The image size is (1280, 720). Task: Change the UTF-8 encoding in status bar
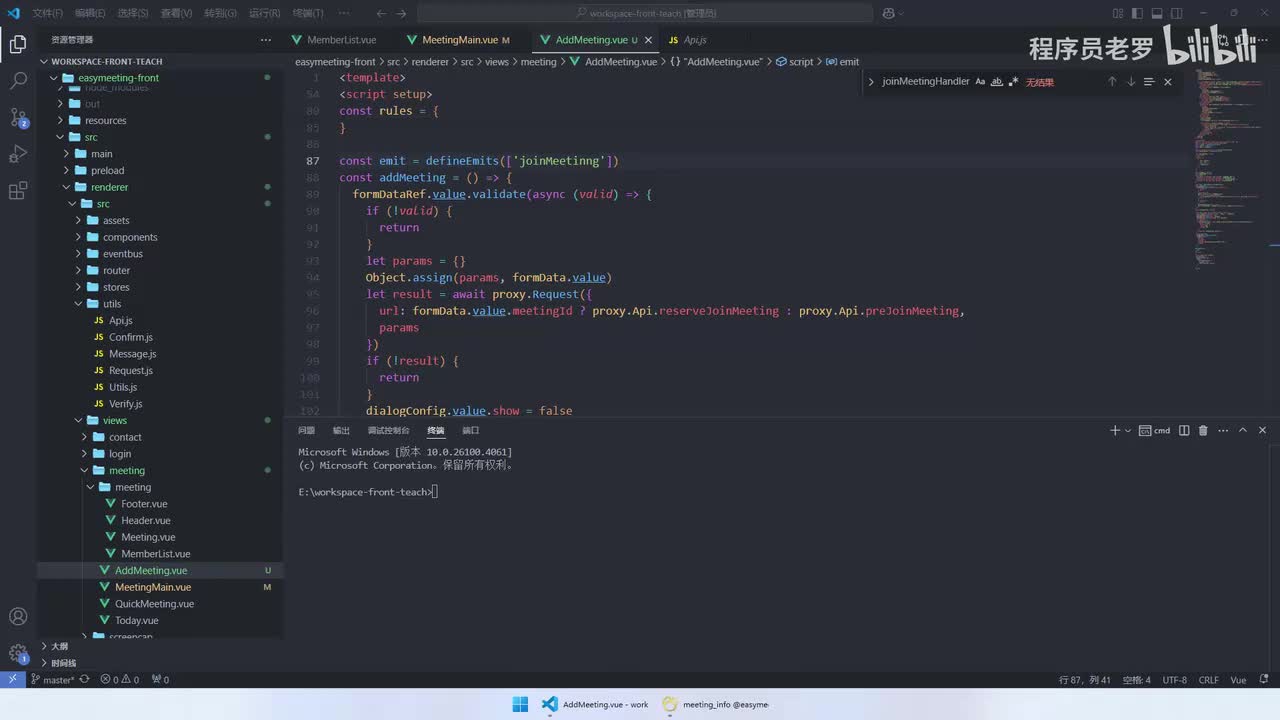click(x=1175, y=680)
